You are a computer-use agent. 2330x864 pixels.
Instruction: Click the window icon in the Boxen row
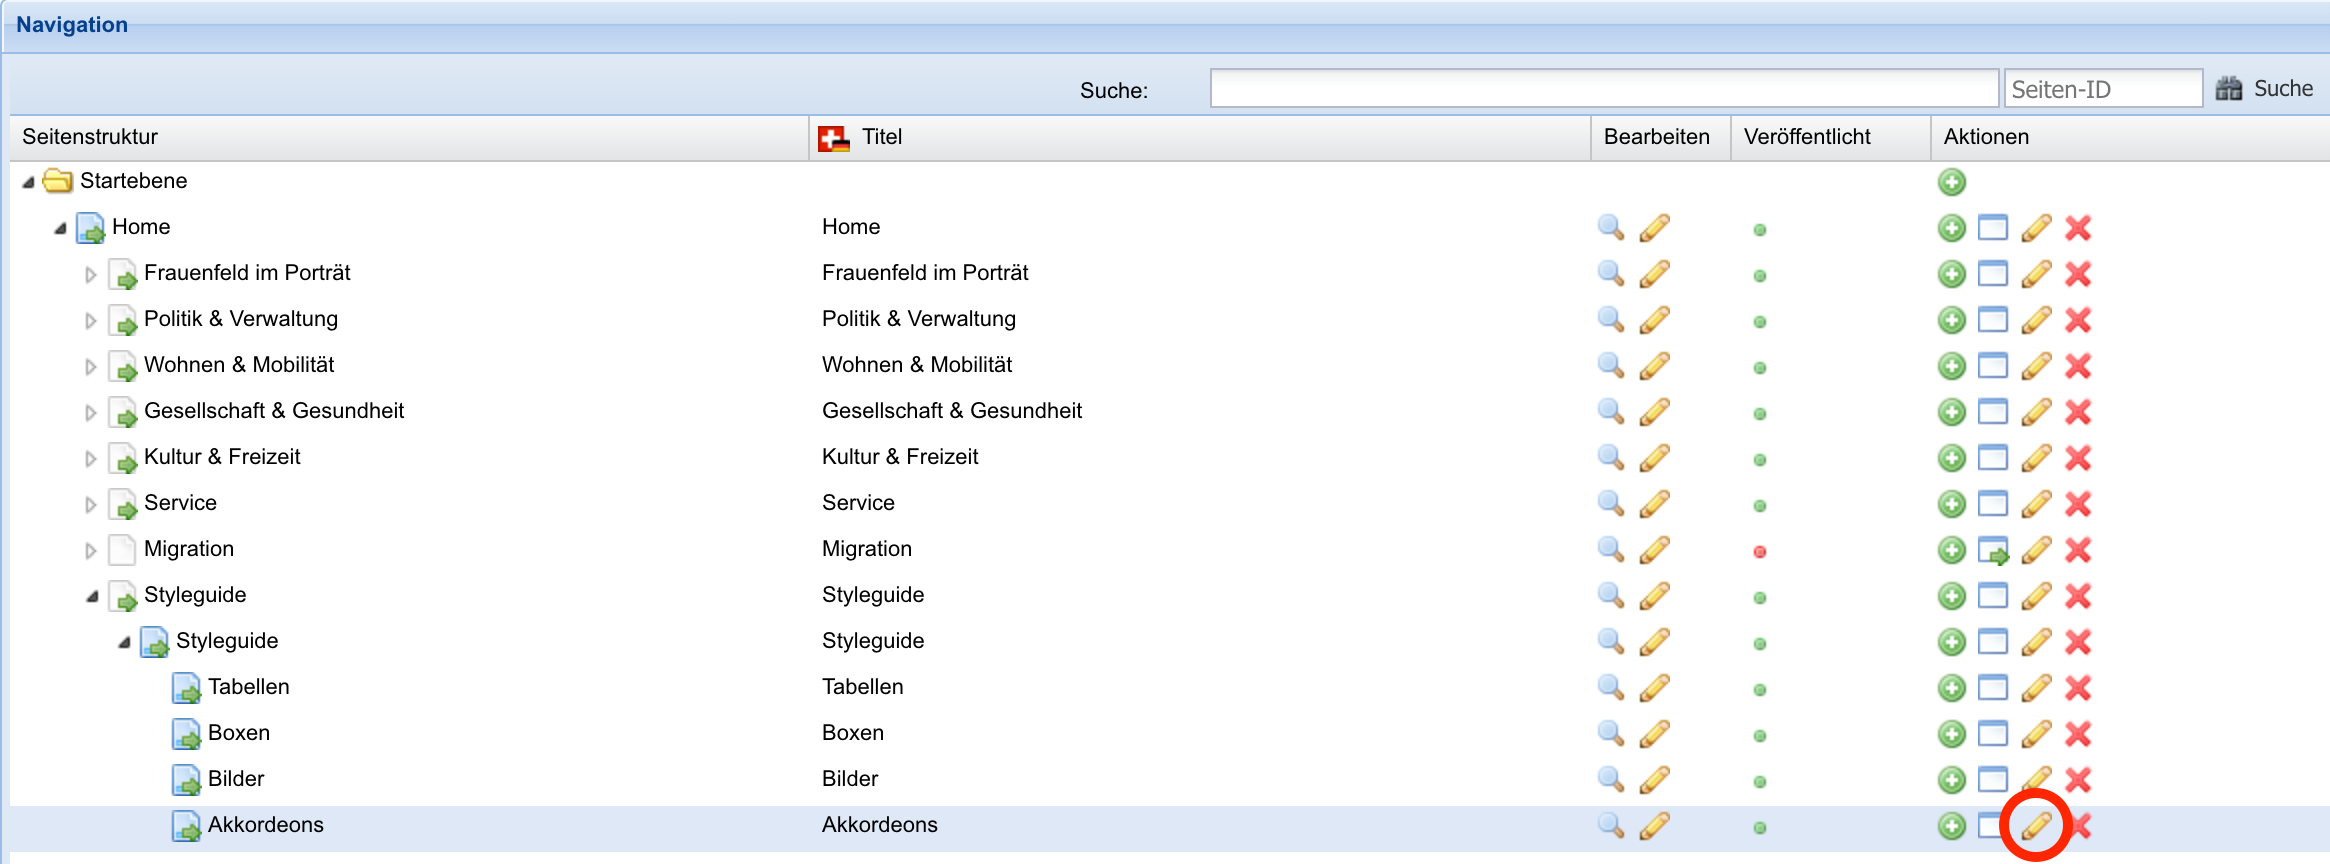pos(1993,734)
